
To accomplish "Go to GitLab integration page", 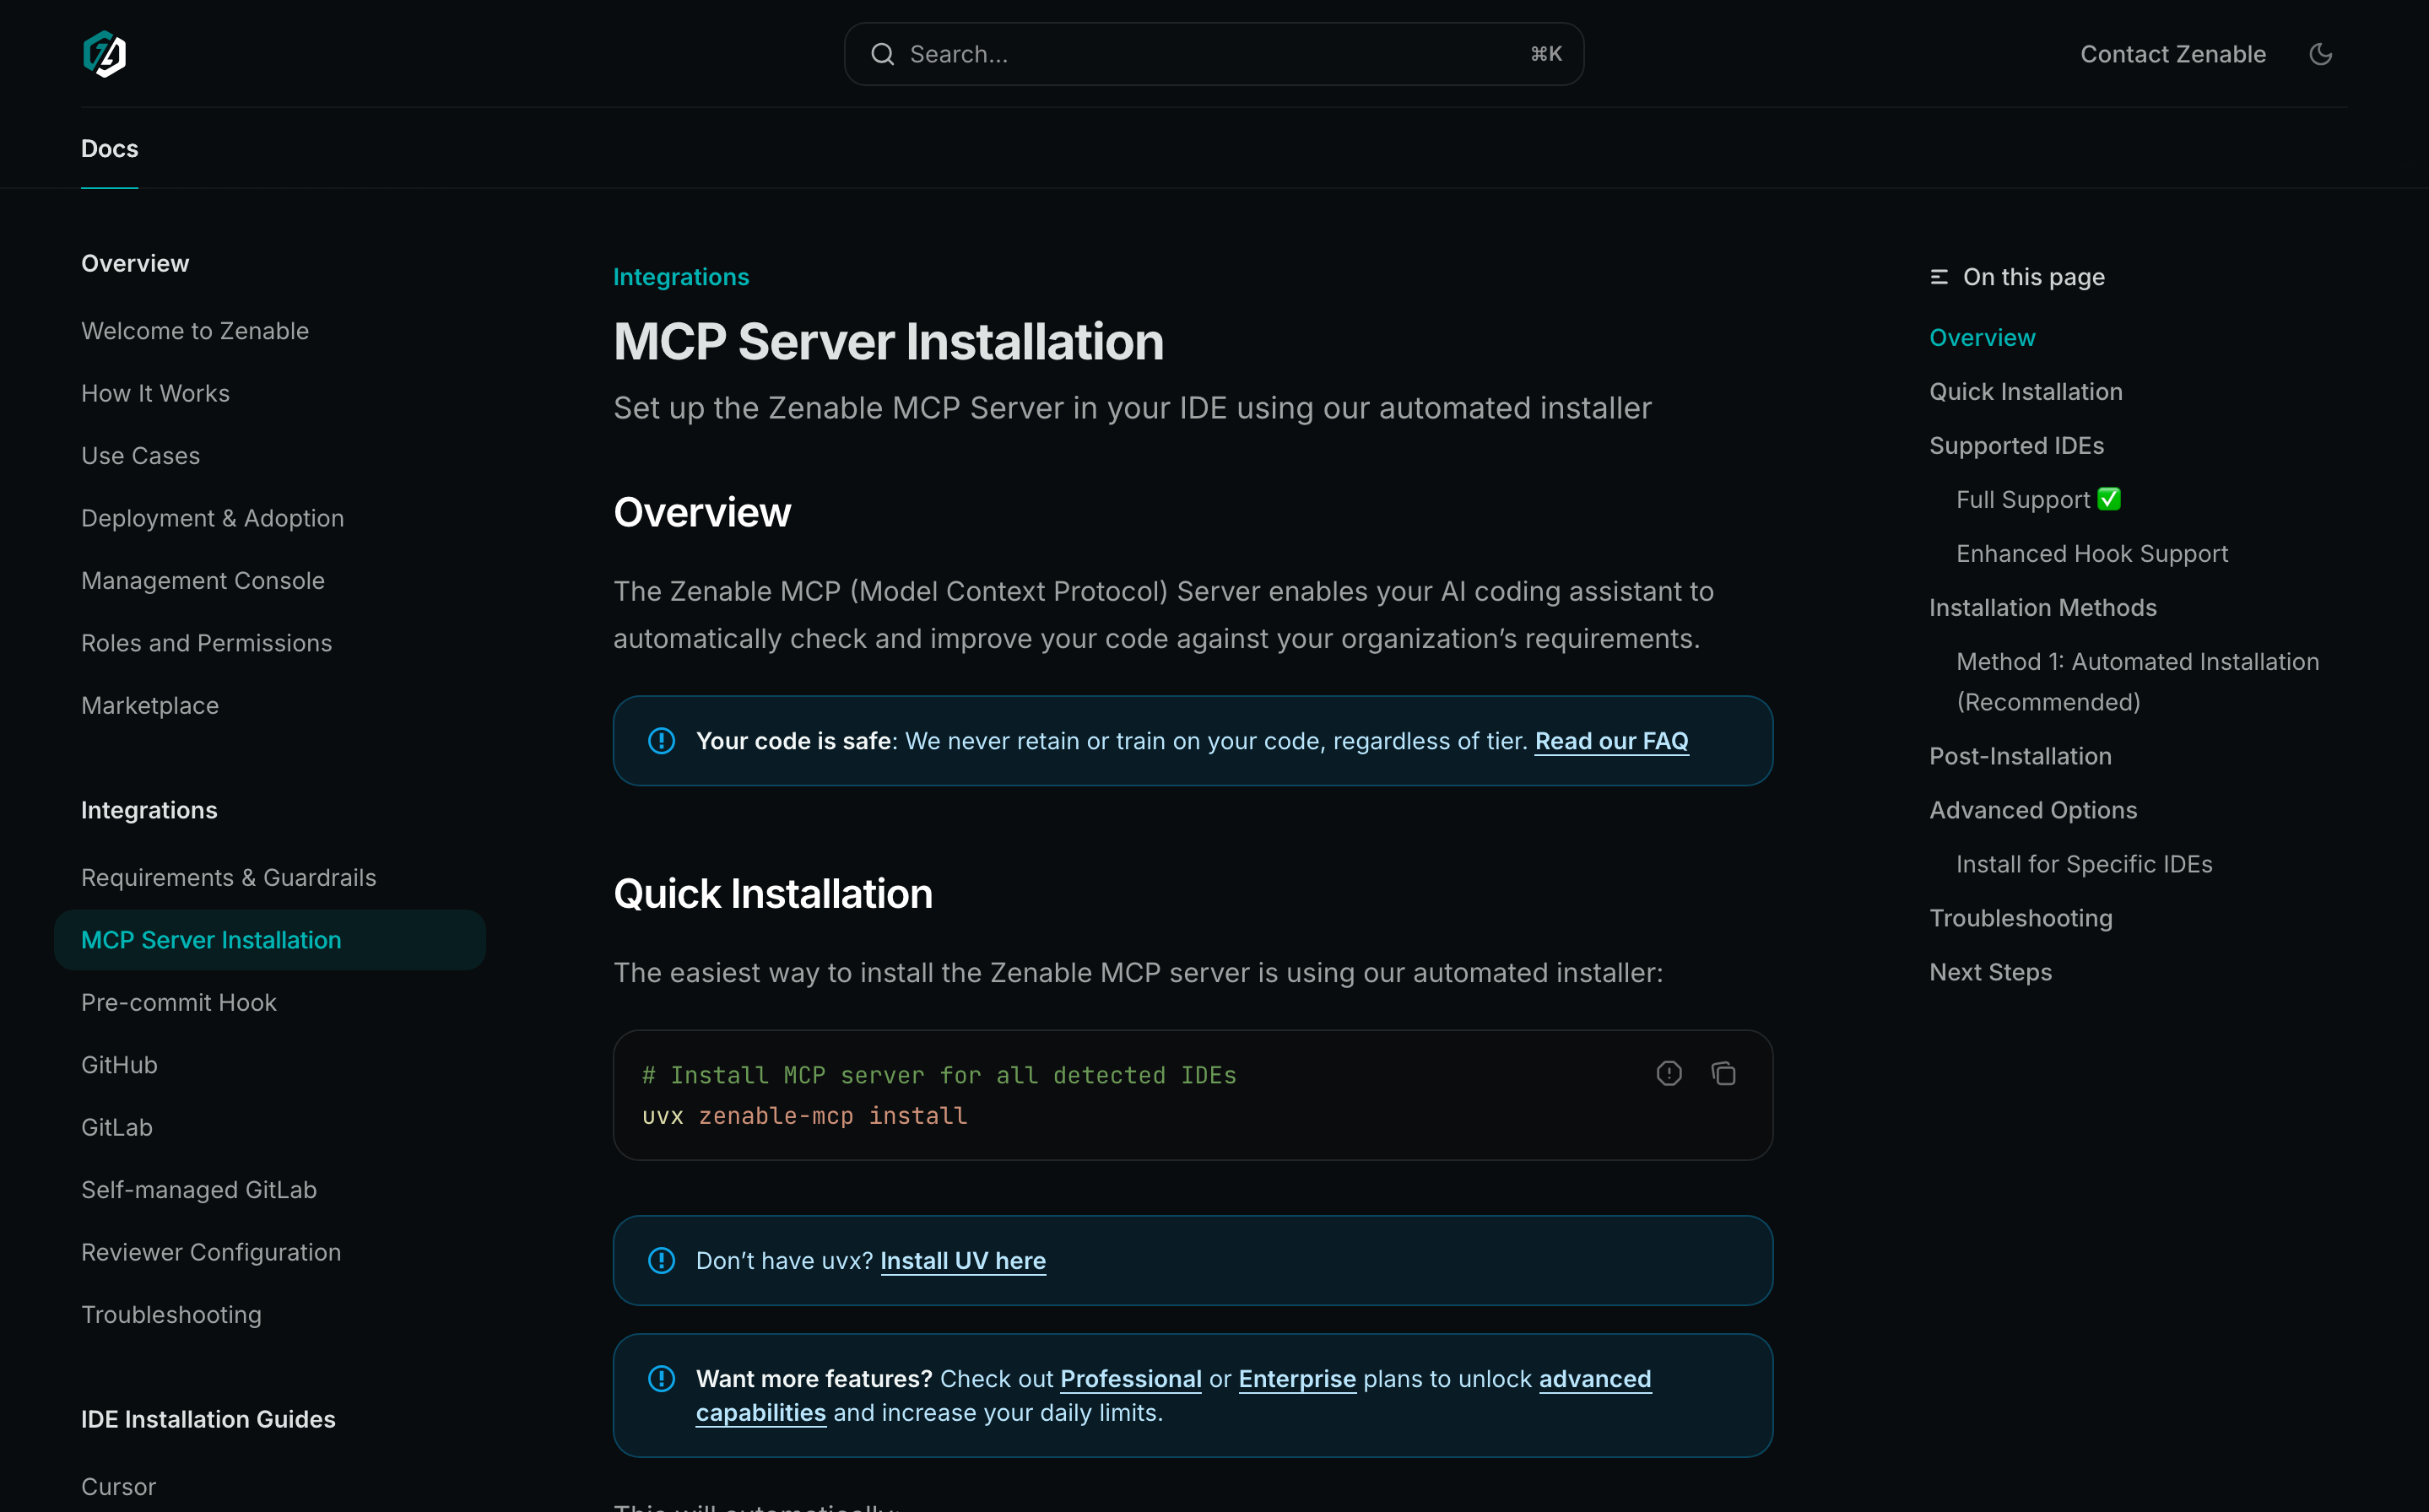I will tap(117, 1127).
